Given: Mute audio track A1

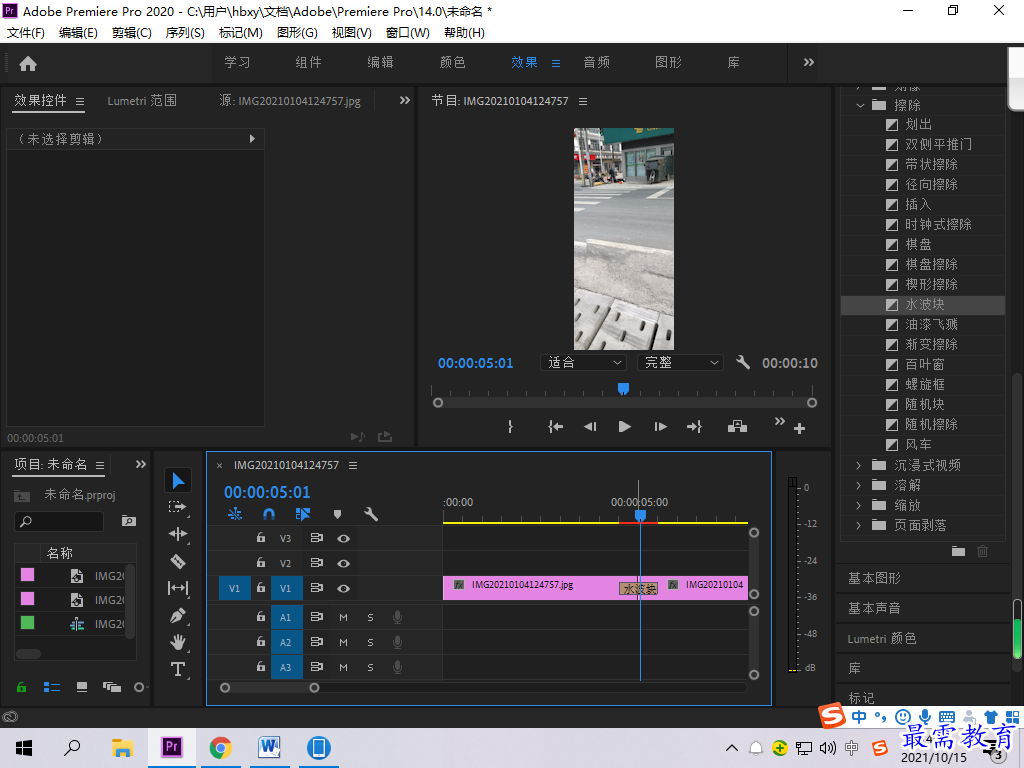Looking at the screenshot, I should (344, 617).
